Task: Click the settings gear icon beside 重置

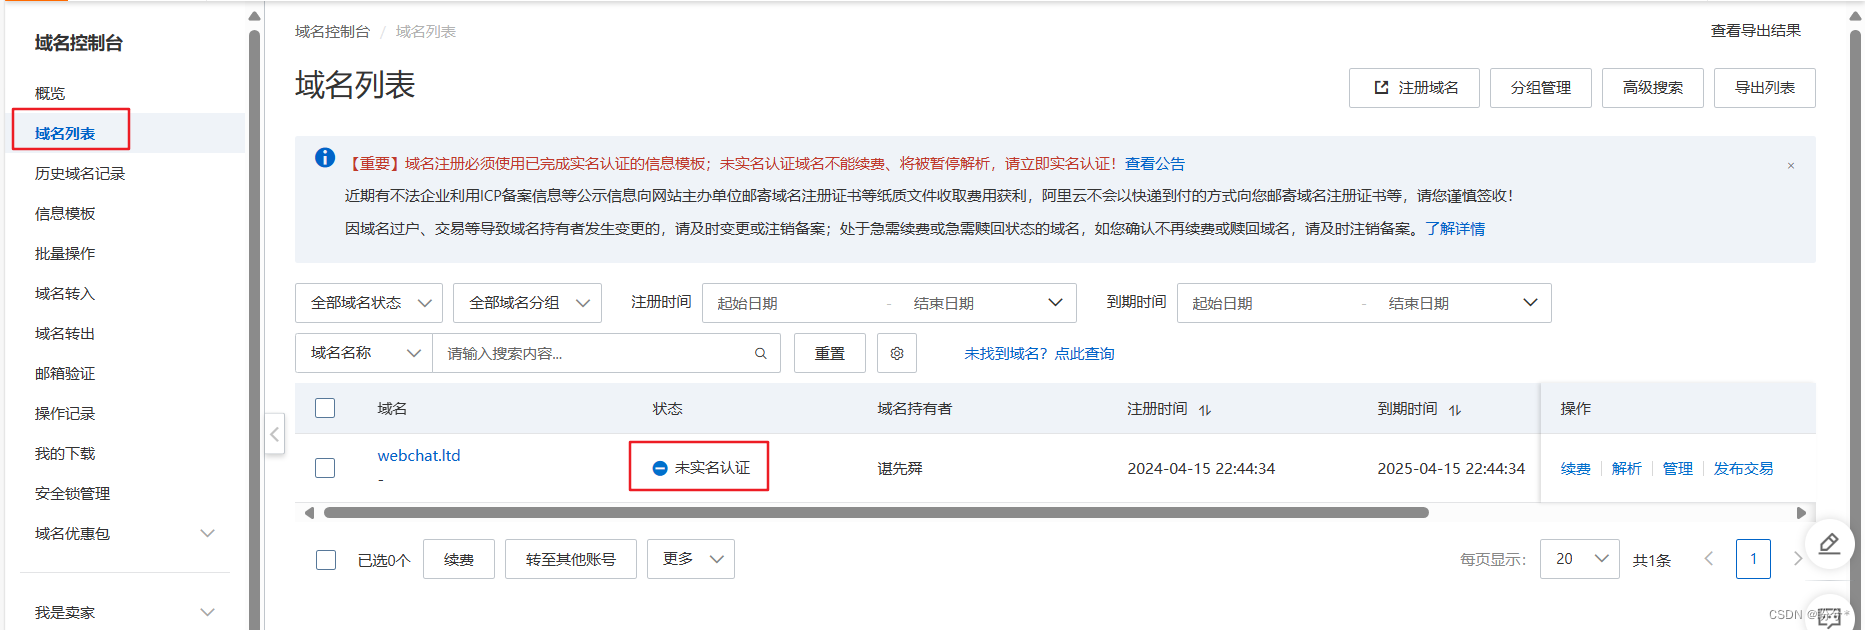Action: coord(897,353)
